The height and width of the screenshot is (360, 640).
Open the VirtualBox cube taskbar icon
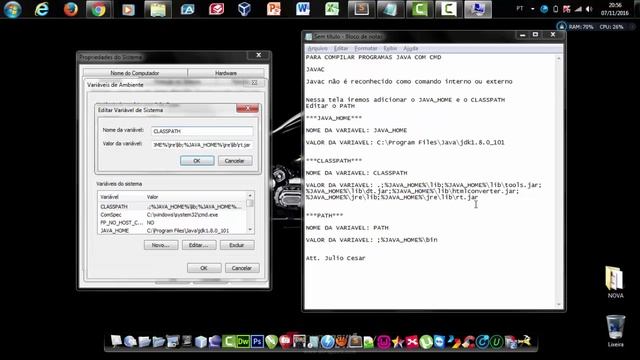pos(244,9)
